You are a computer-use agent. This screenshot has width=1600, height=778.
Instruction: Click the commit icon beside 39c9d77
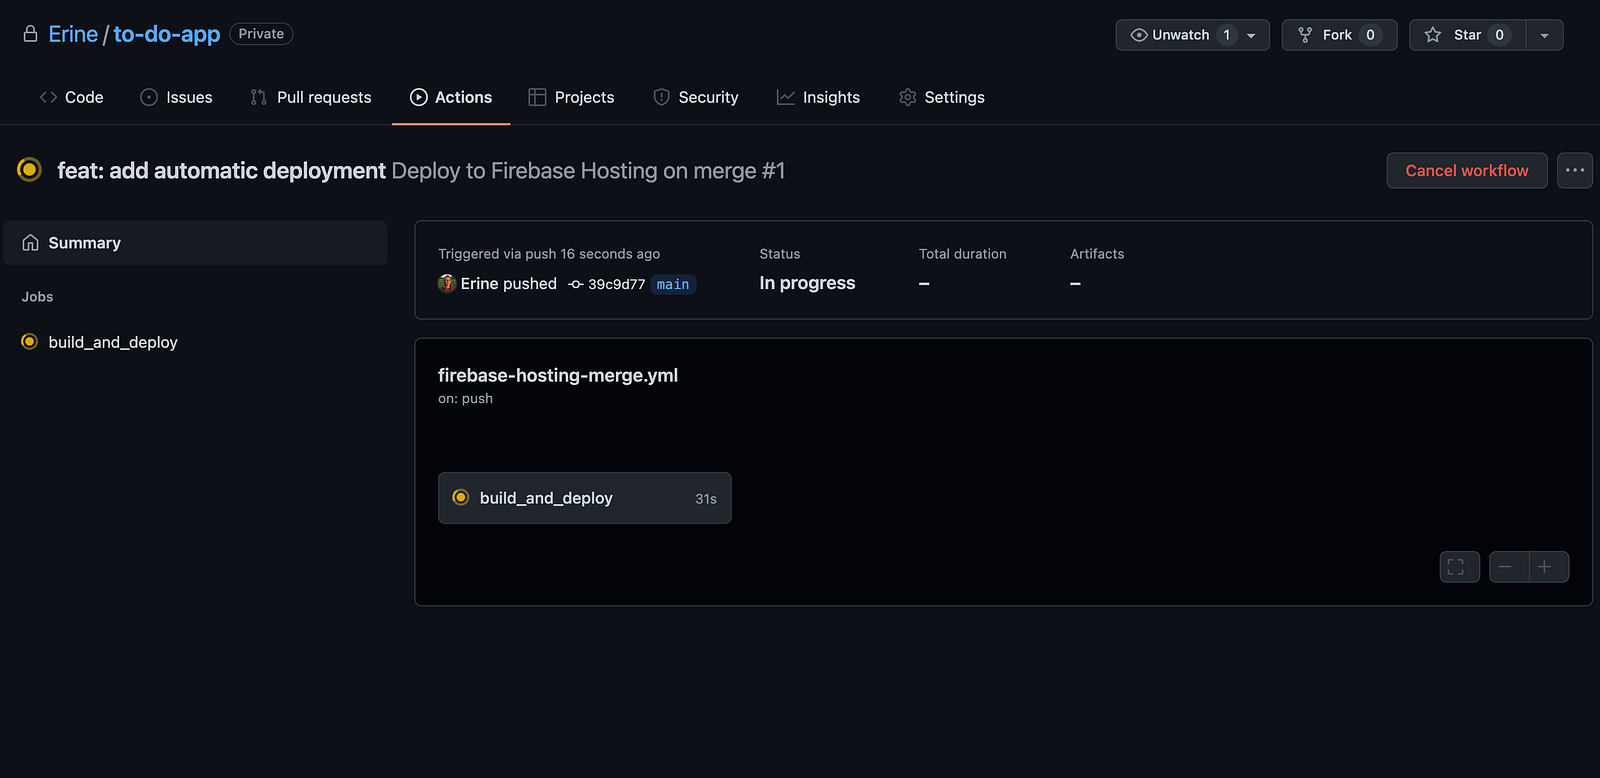coord(576,285)
